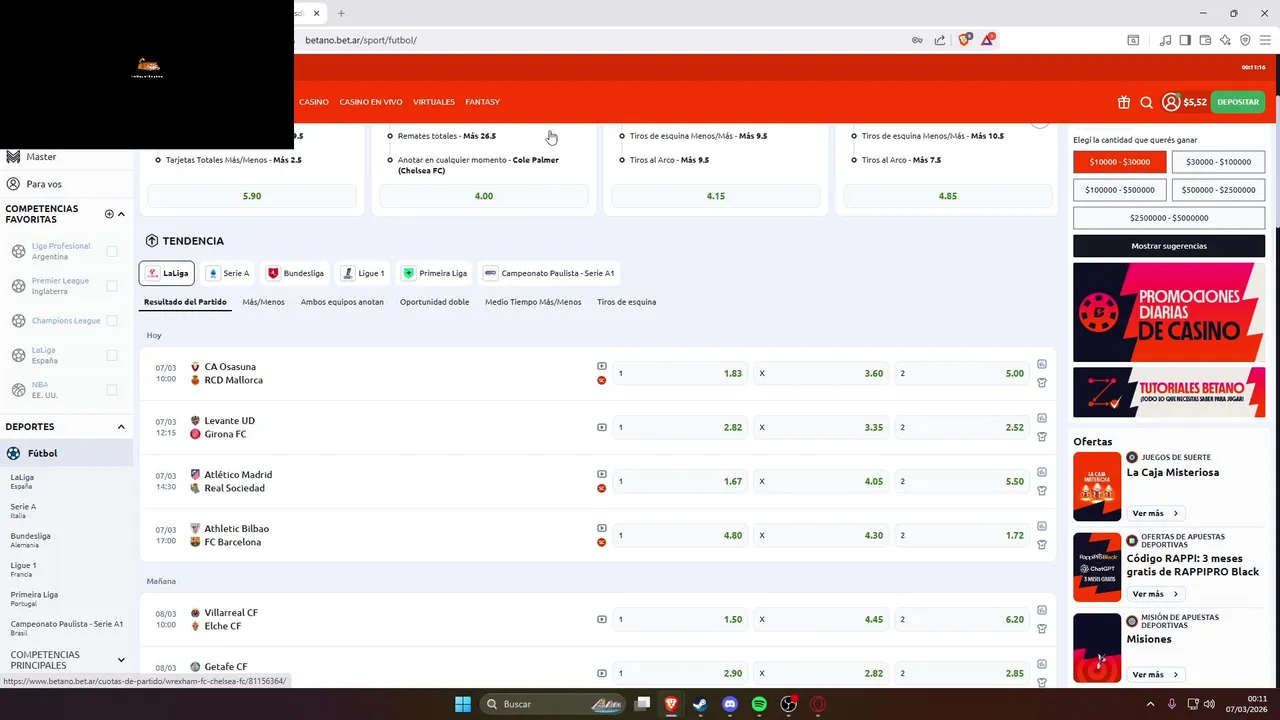Tick the NBA EE. UU. checkbox

[112, 390]
